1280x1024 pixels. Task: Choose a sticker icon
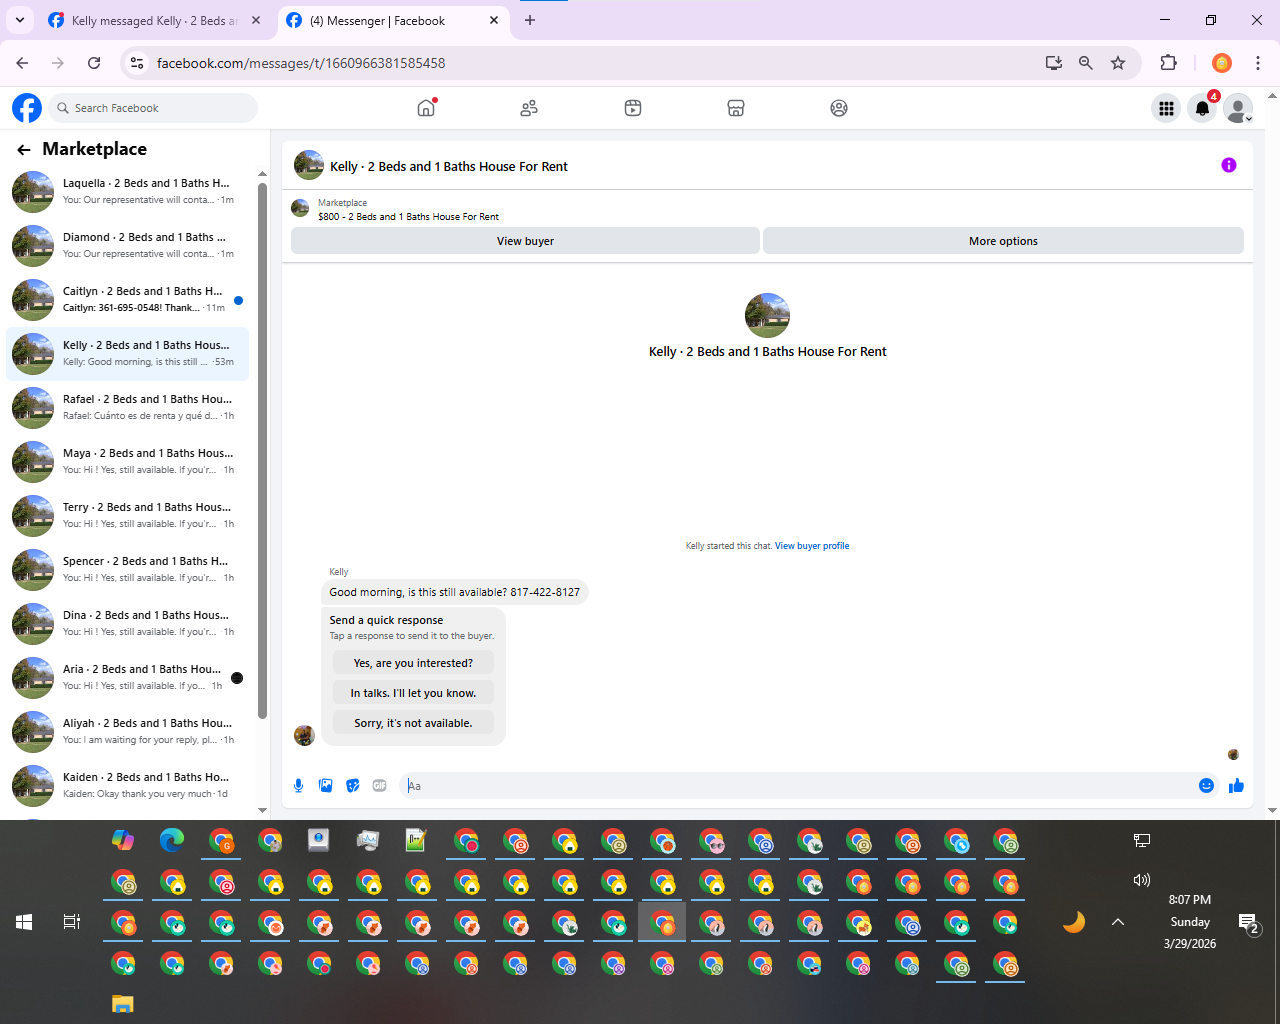(352, 786)
